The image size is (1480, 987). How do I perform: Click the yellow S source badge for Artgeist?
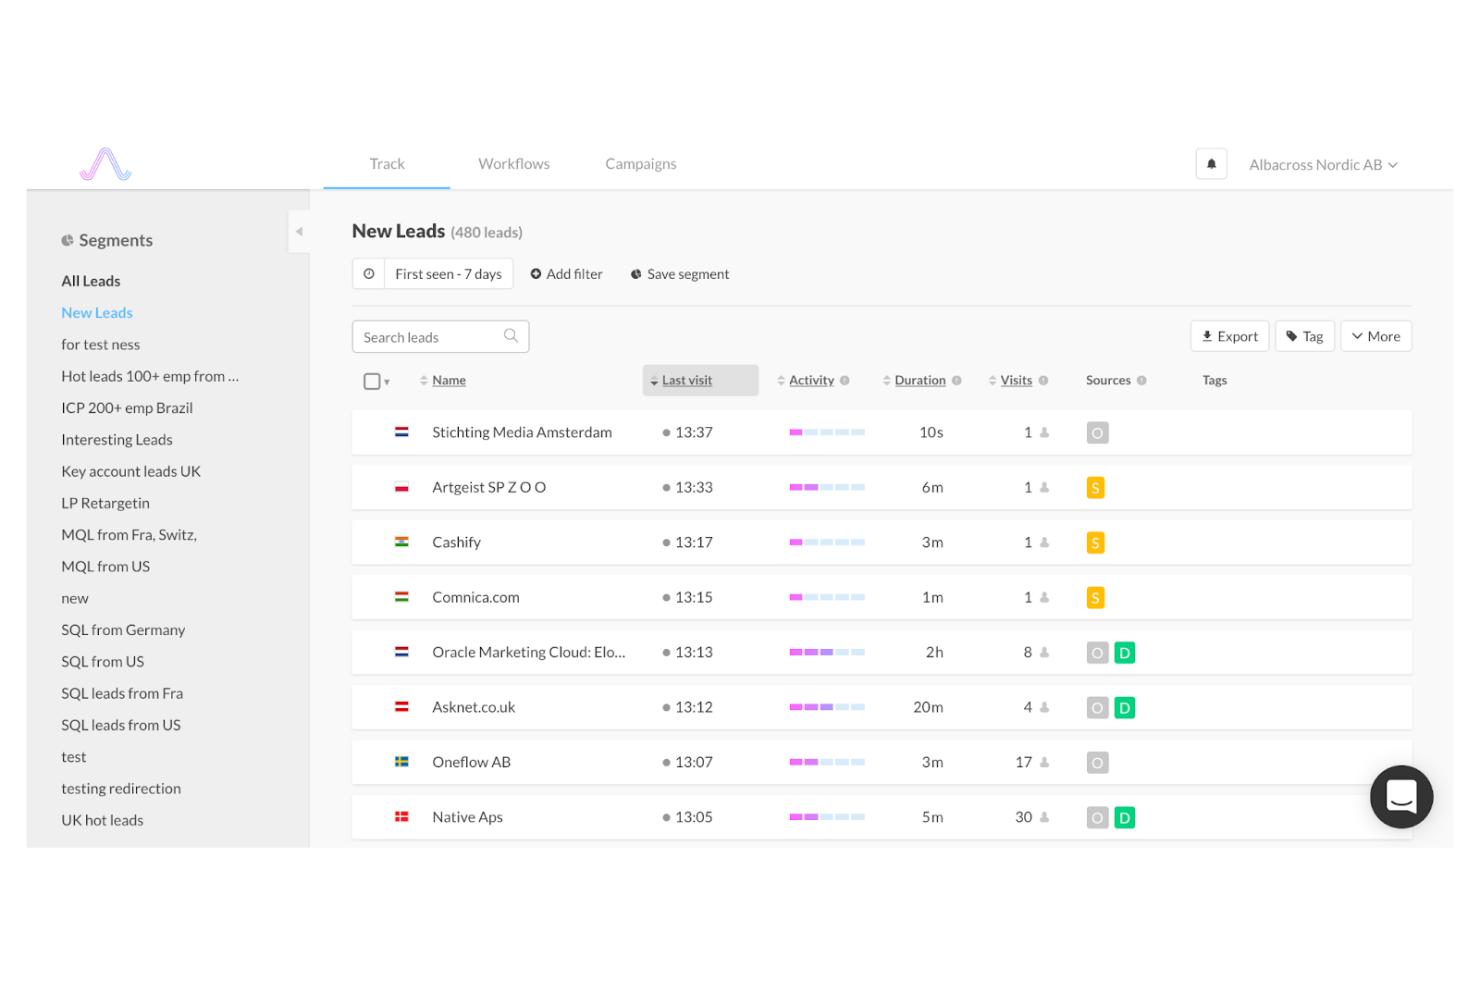[1095, 488]
